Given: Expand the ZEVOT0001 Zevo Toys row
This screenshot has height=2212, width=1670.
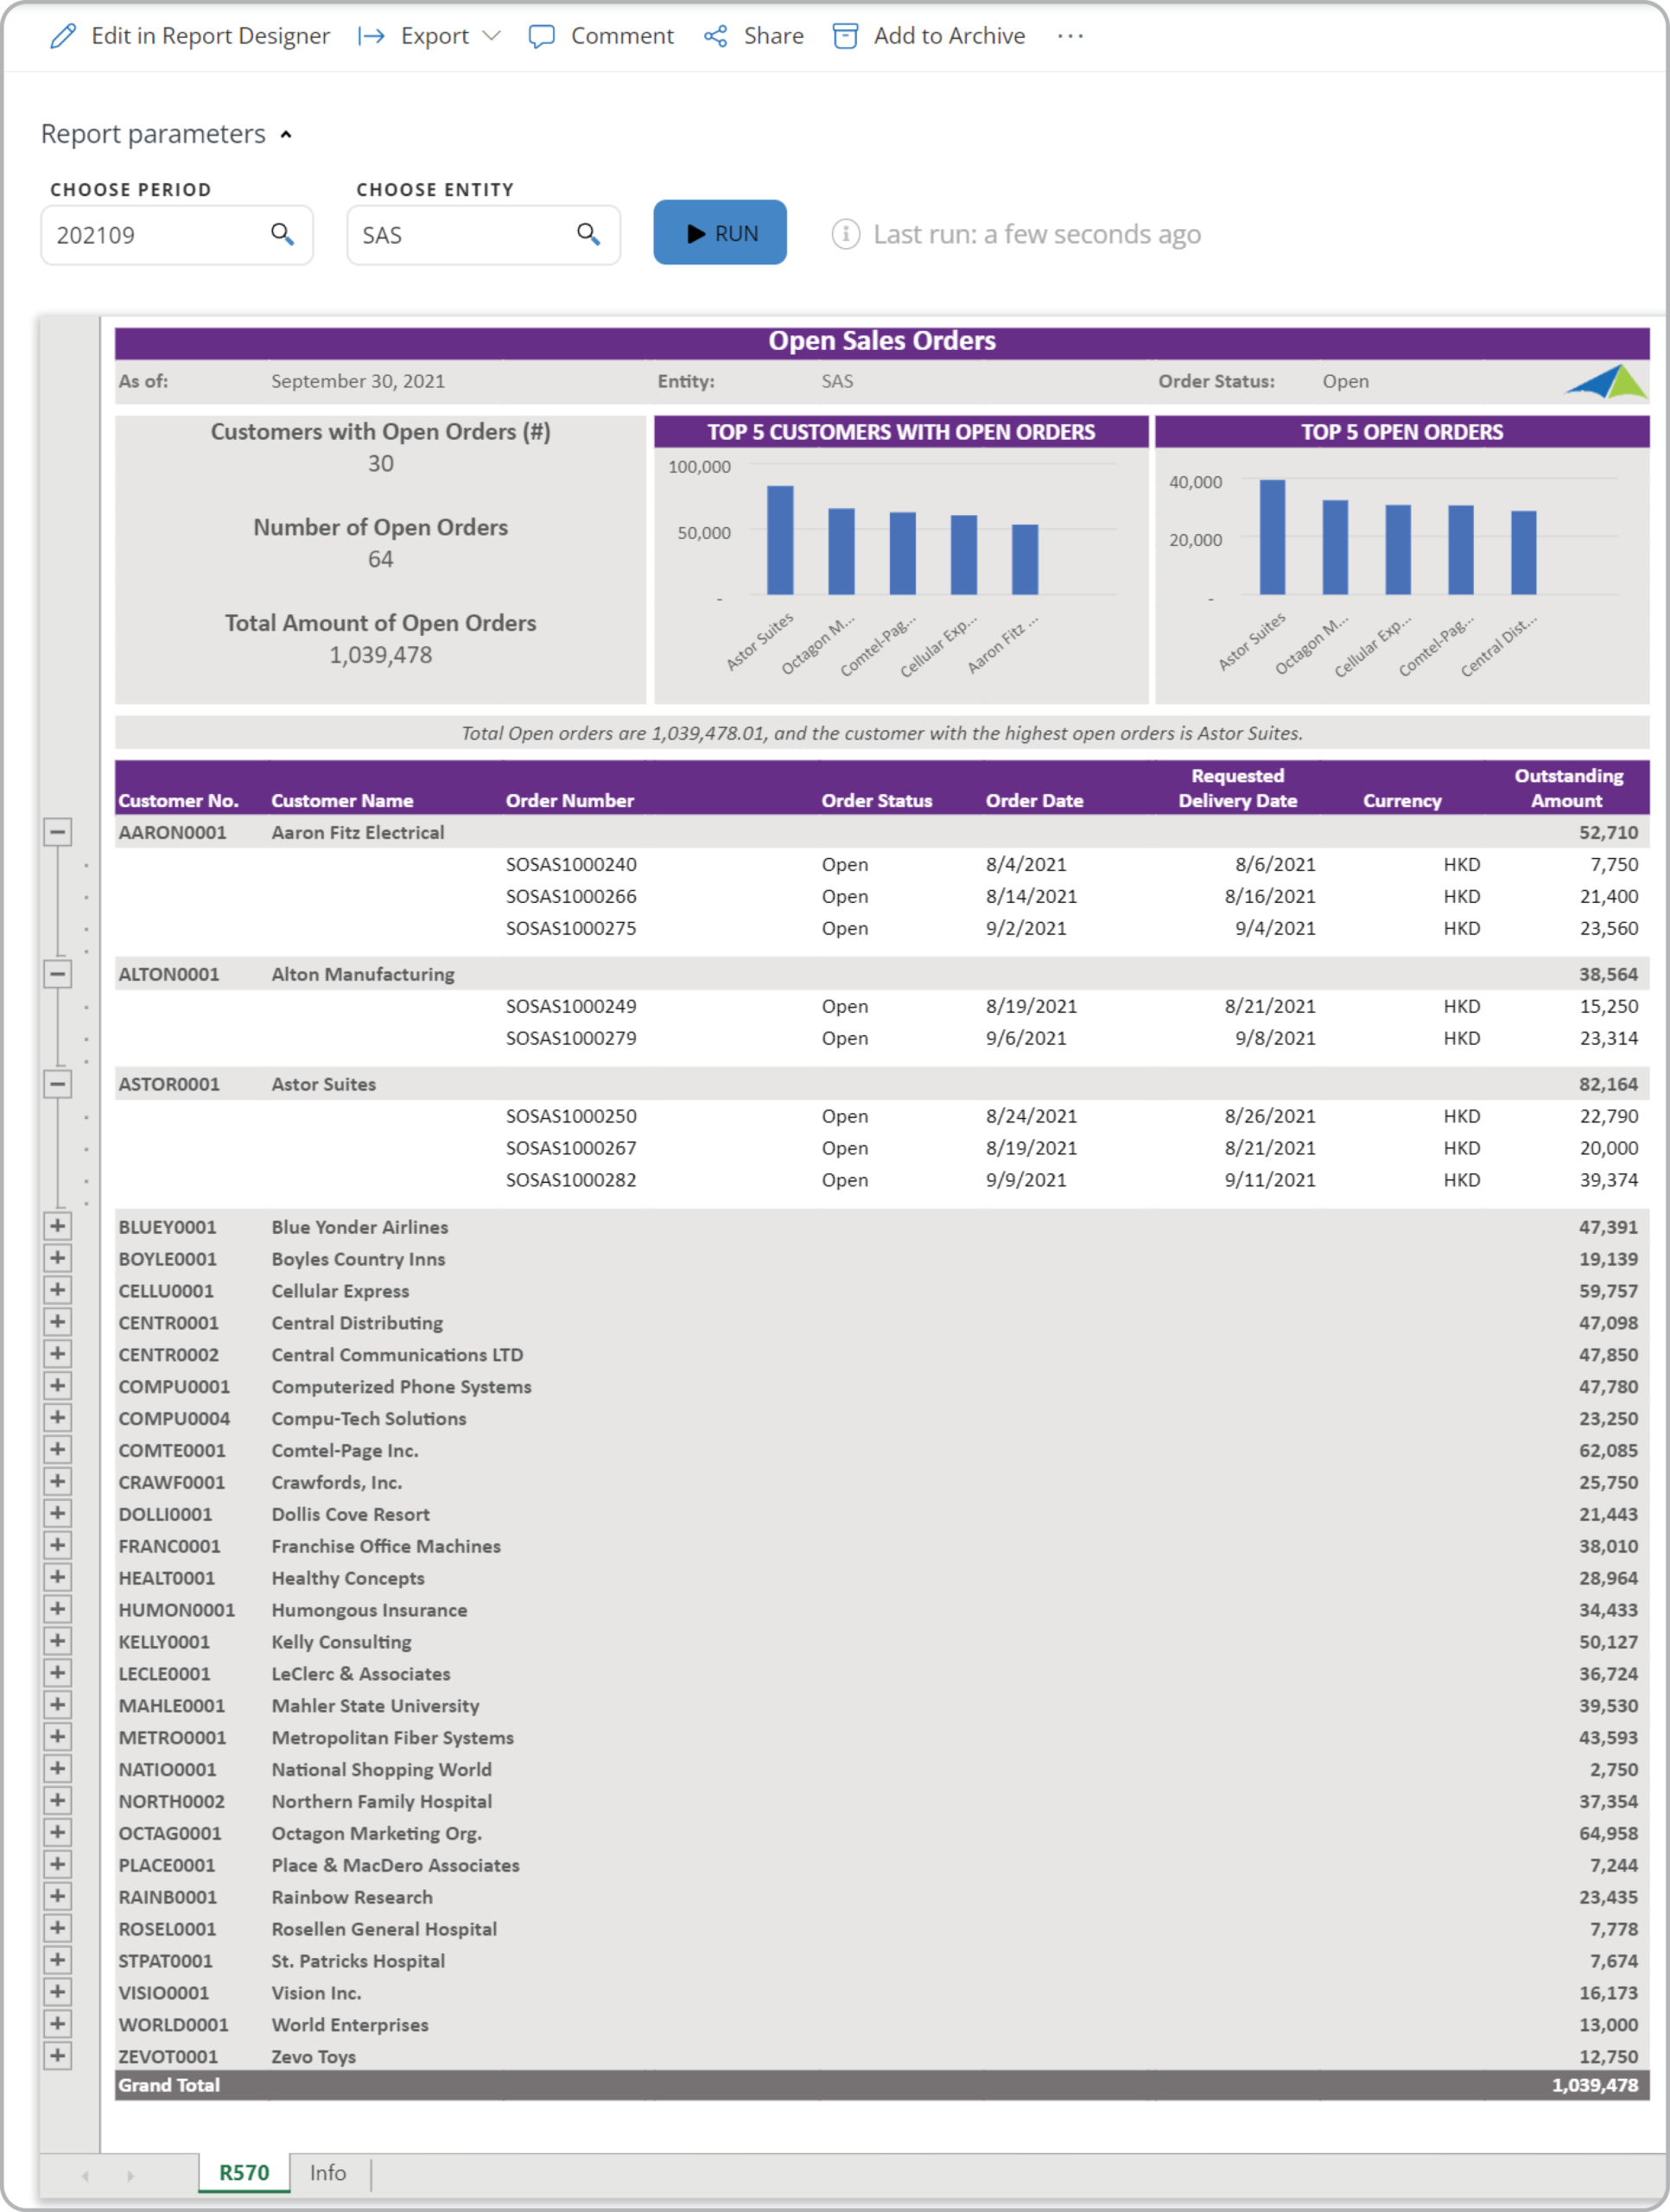Looking at the screenshot, I should click(x=58, y=2056).
